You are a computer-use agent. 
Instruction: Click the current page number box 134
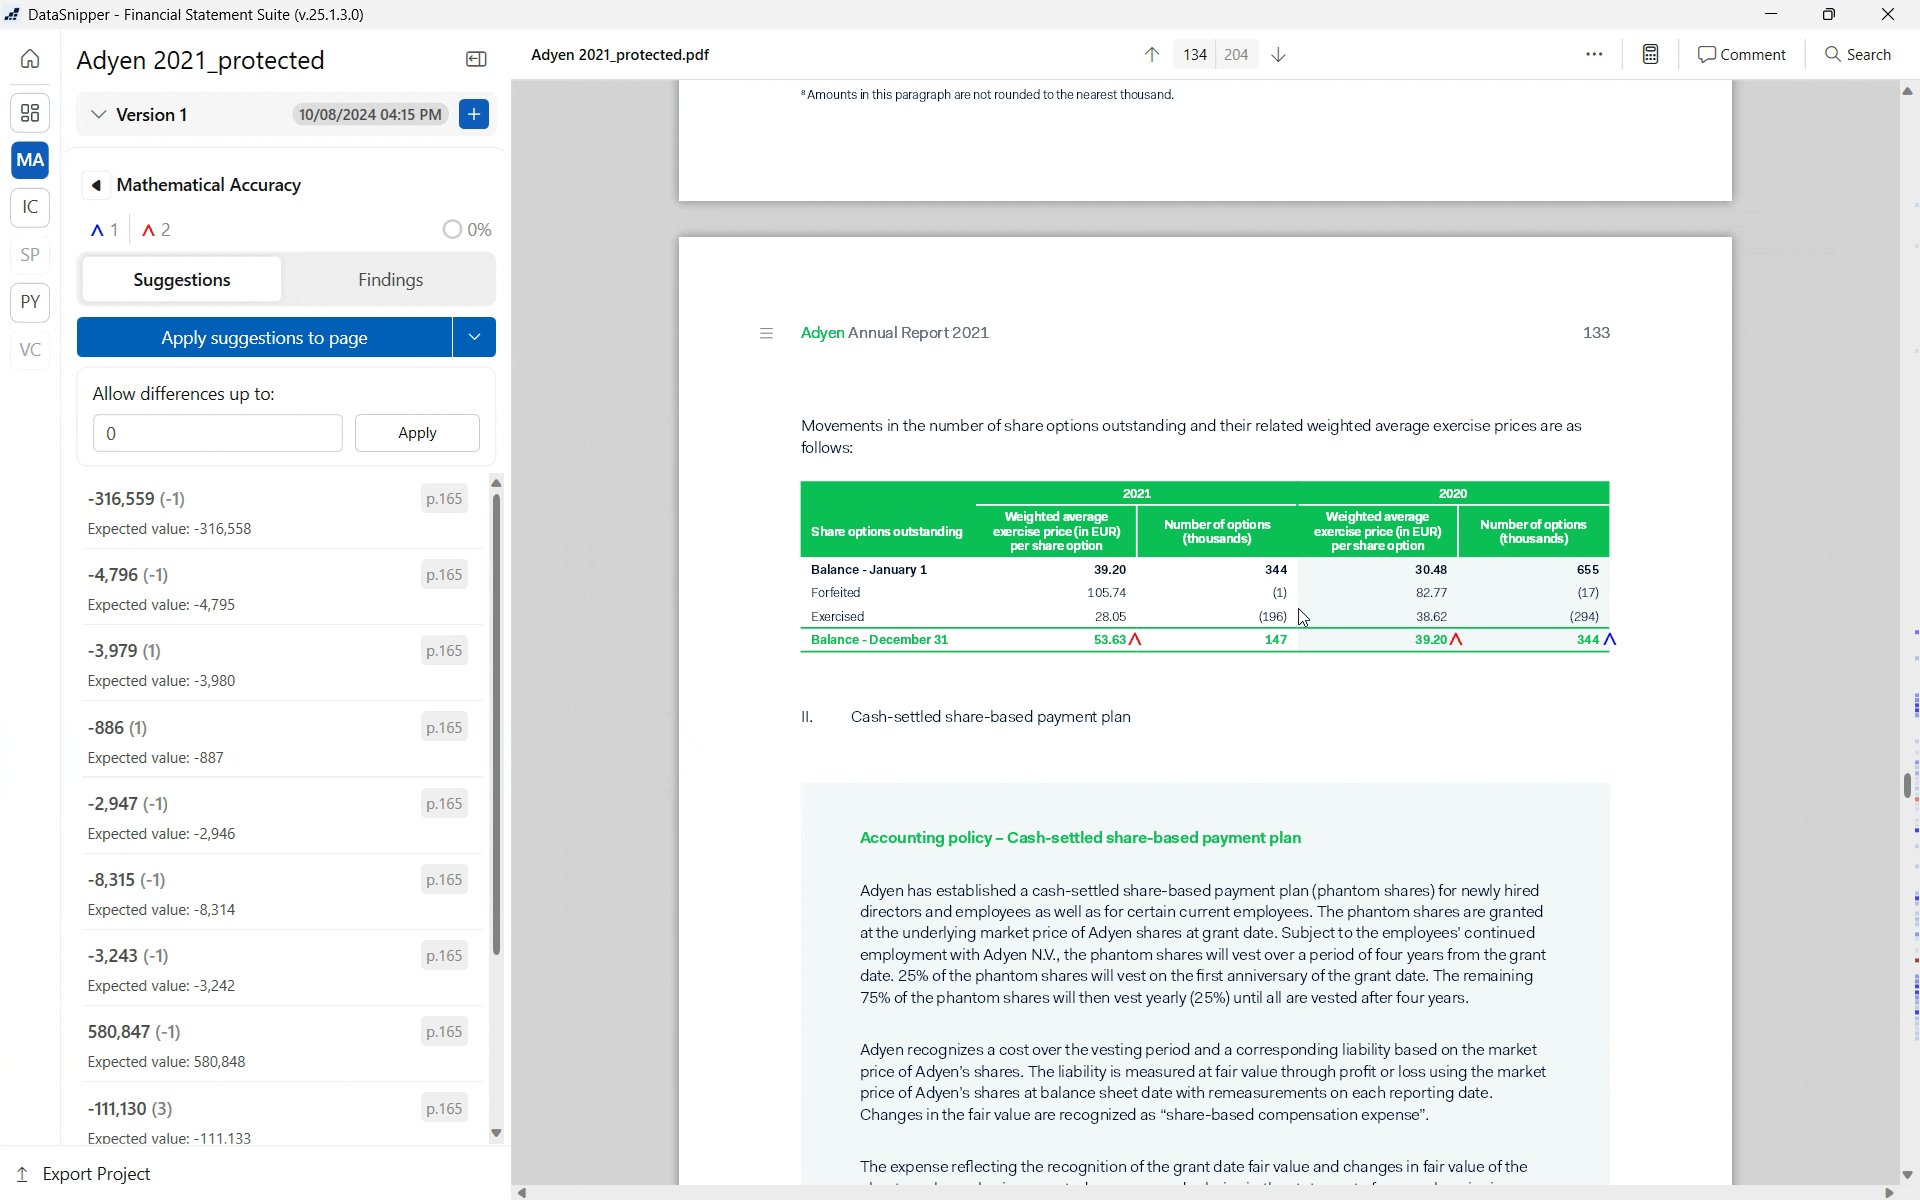coord(1194,55)
